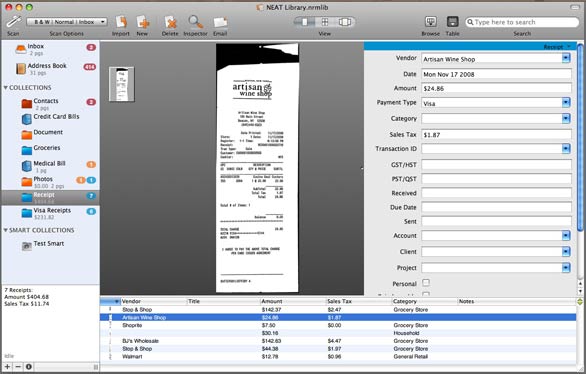Click the Scan wand icon
This screenshot has width=586, height=374.
click(13, 22)
